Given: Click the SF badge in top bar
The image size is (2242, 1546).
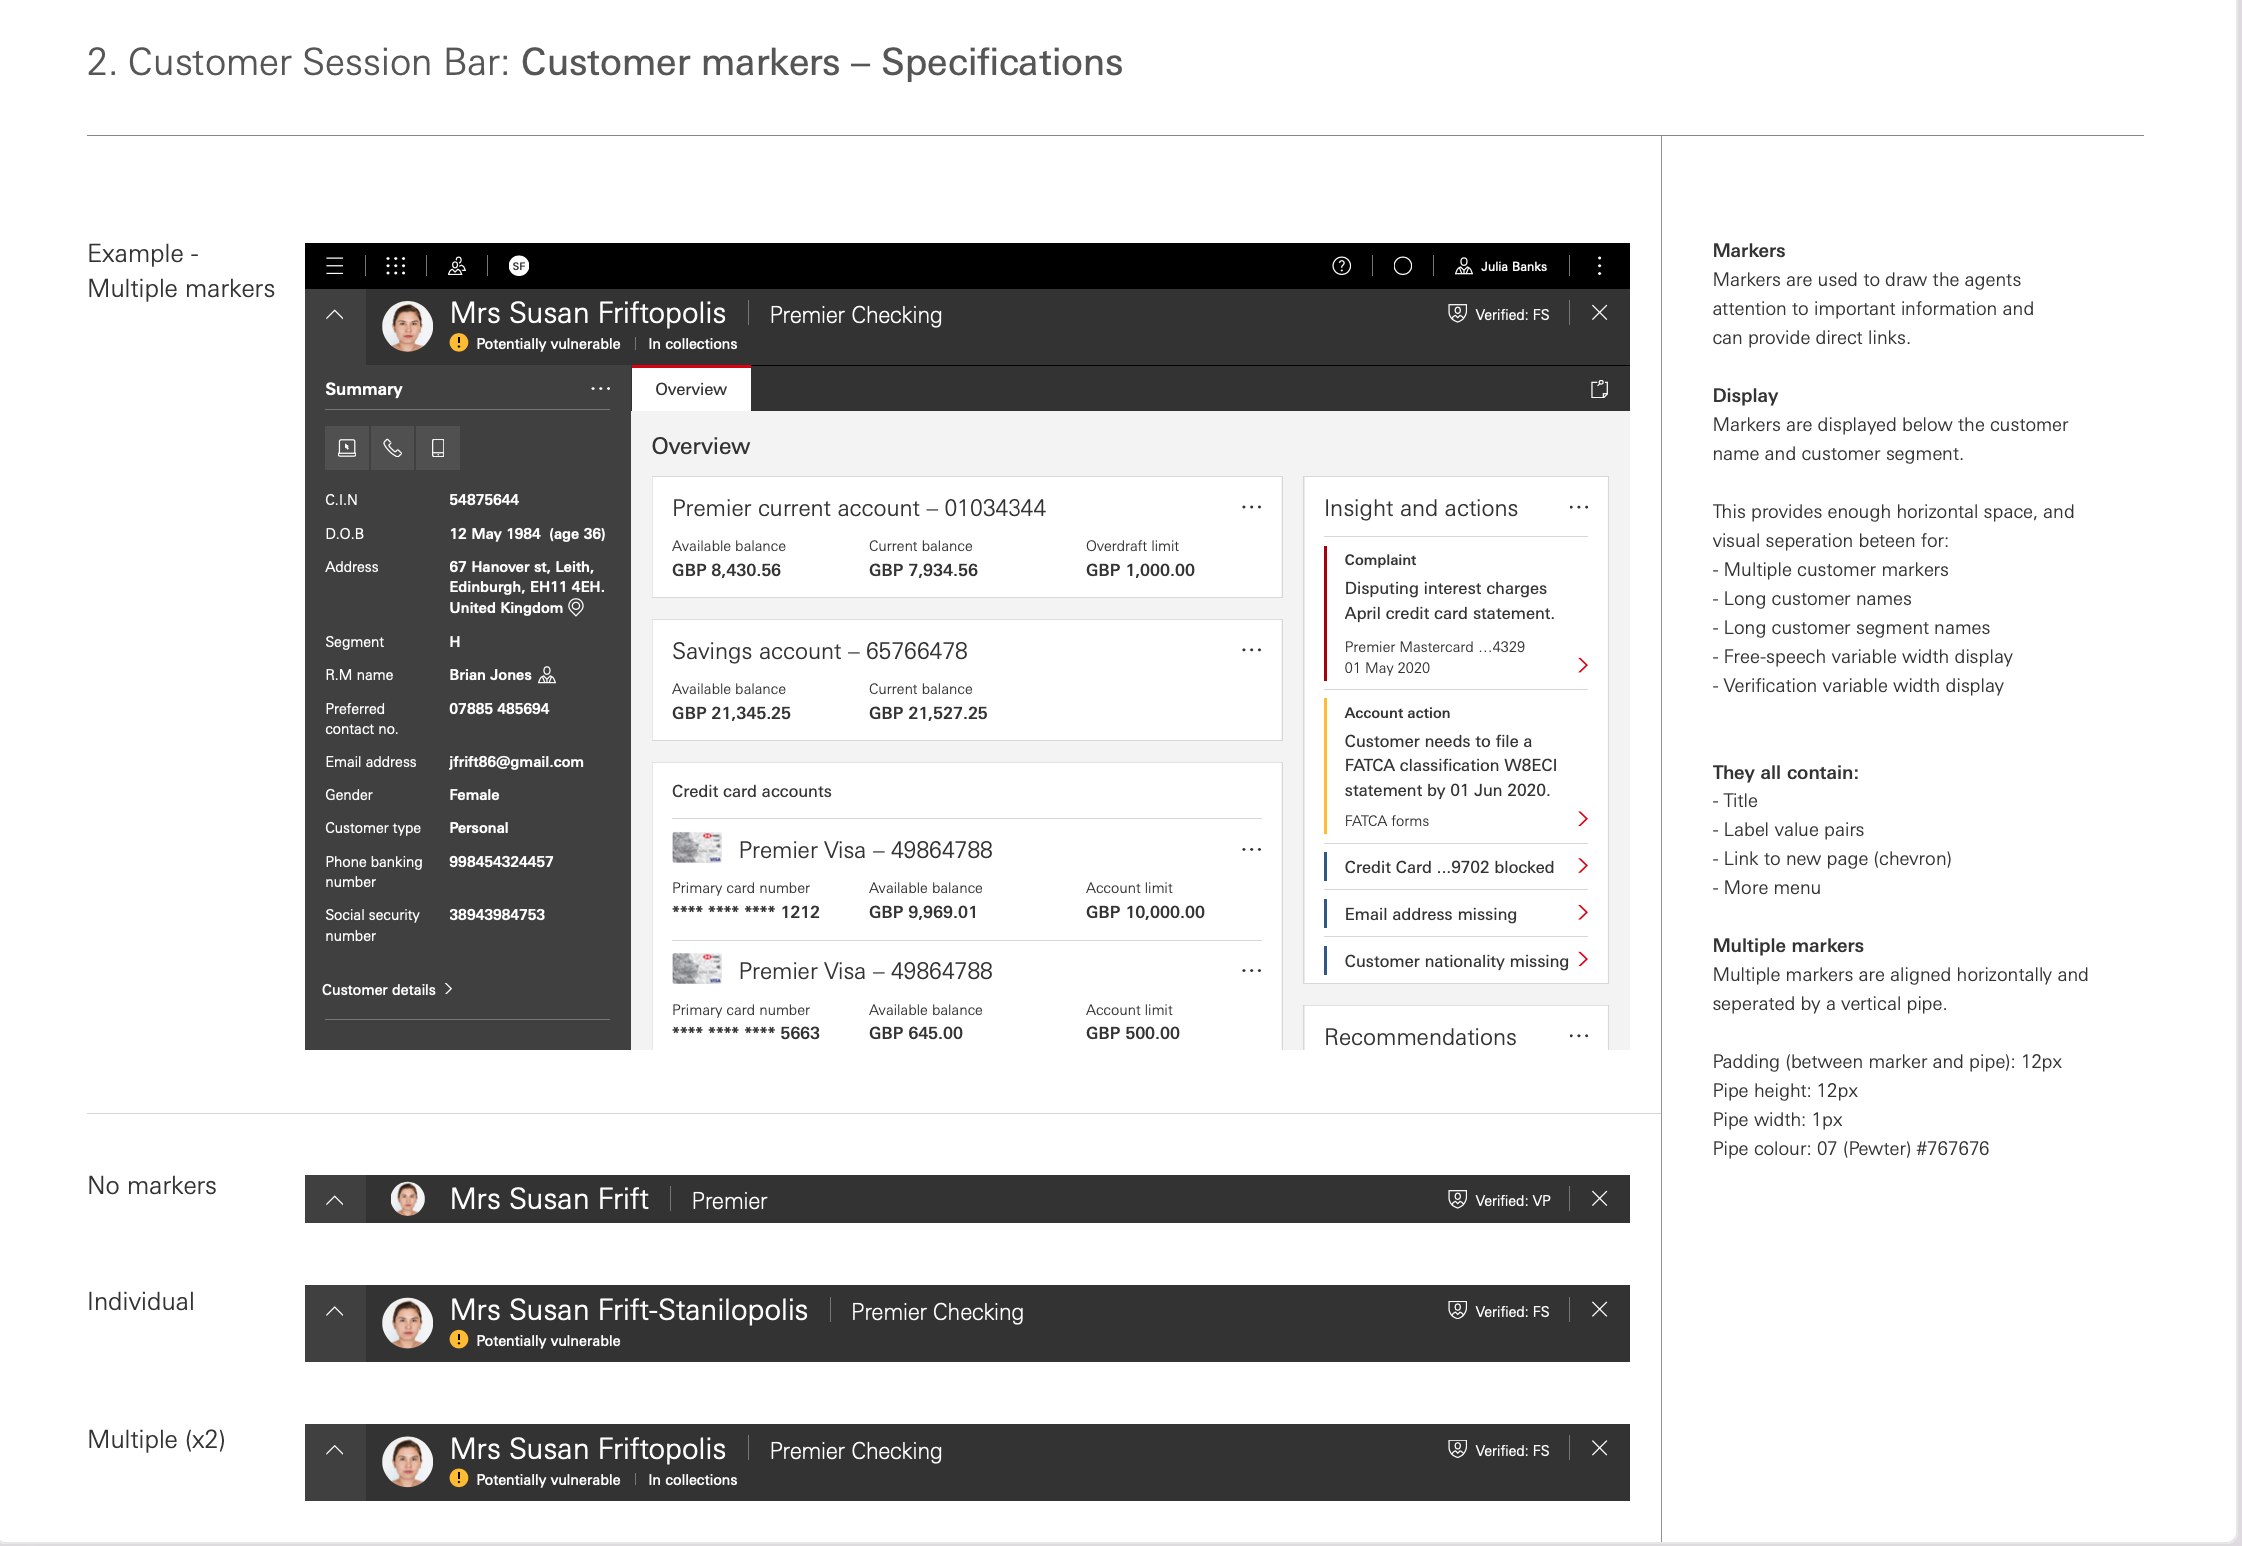Looking at the screenshot, I should pos(519,266).
